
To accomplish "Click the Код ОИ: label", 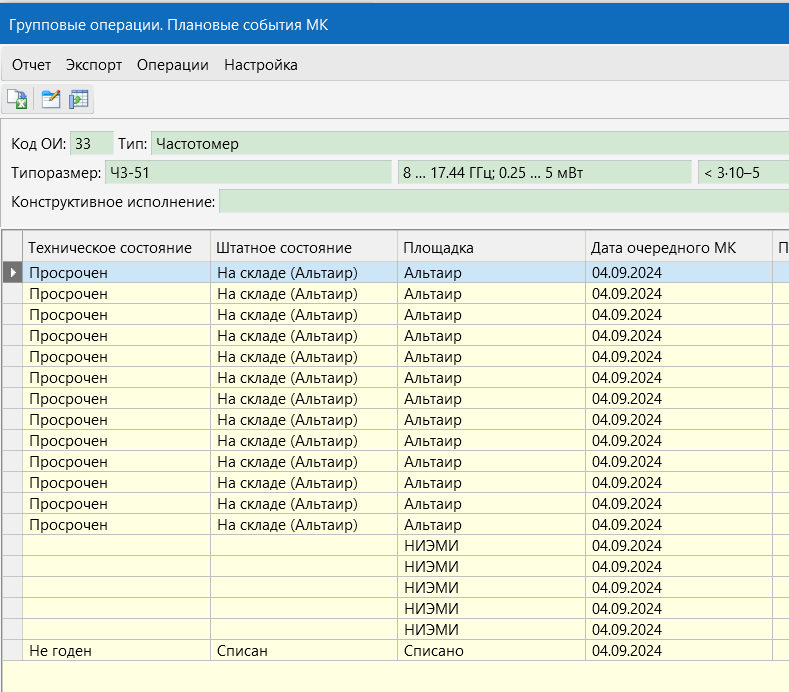I will pyautogui.click(x=39, y=144).
